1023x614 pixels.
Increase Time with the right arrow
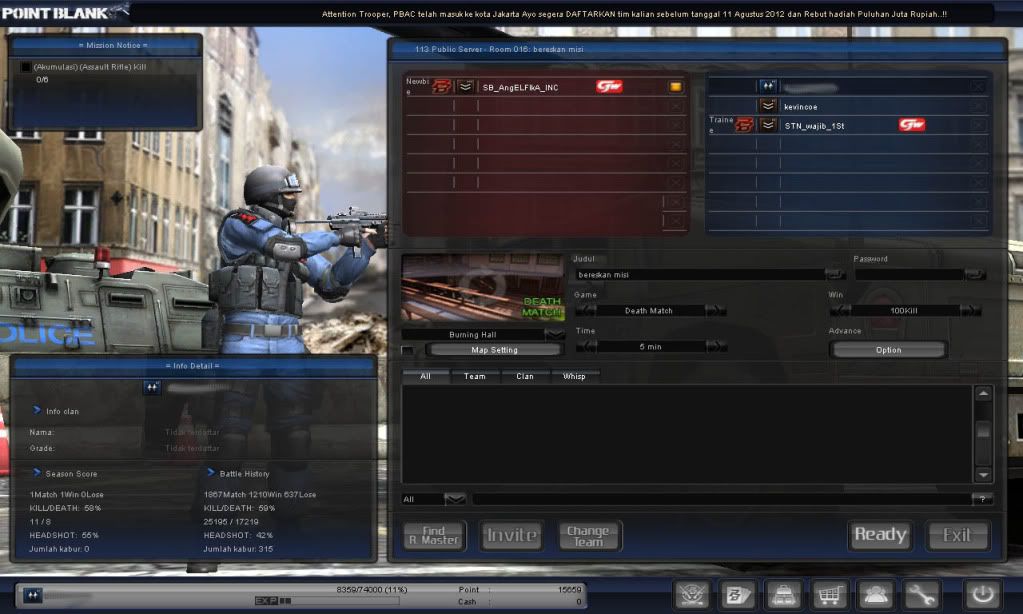tap(715, 346)
